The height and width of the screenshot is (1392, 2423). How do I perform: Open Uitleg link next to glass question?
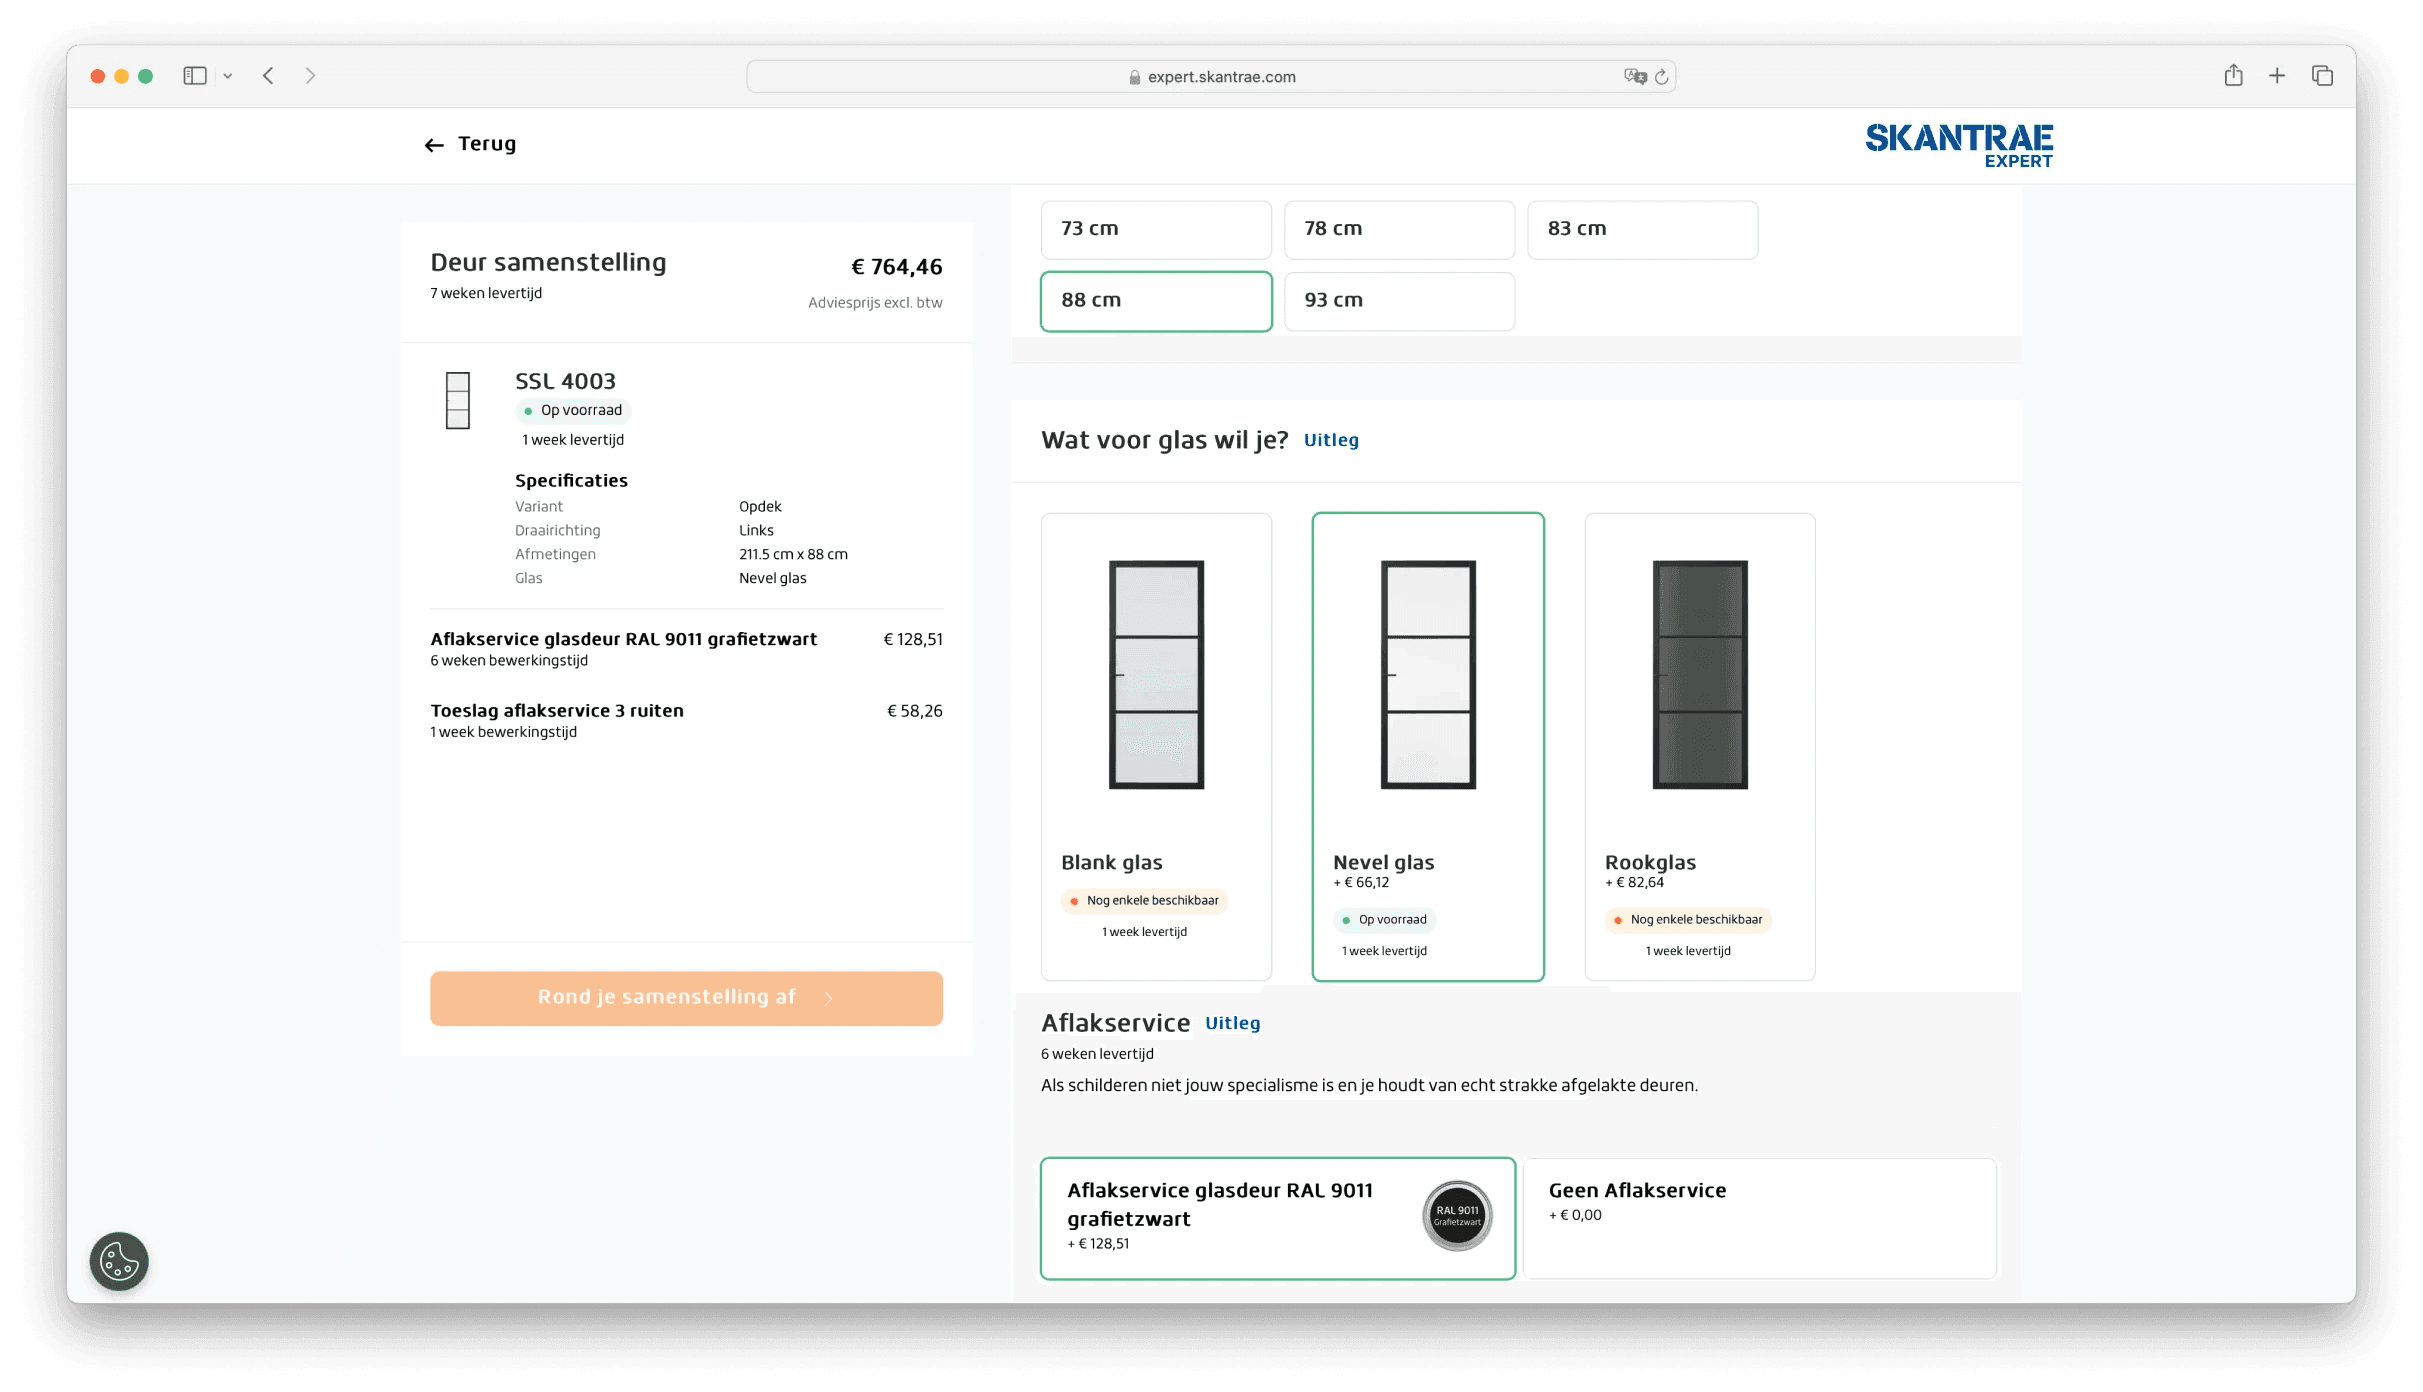(1330, 440)
